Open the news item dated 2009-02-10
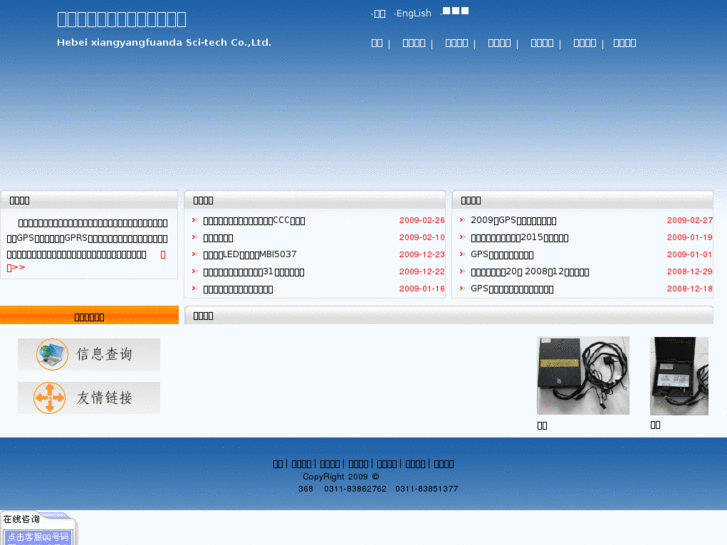The height and width of the screenshot is (545, 727). click(x=218, y=238)
